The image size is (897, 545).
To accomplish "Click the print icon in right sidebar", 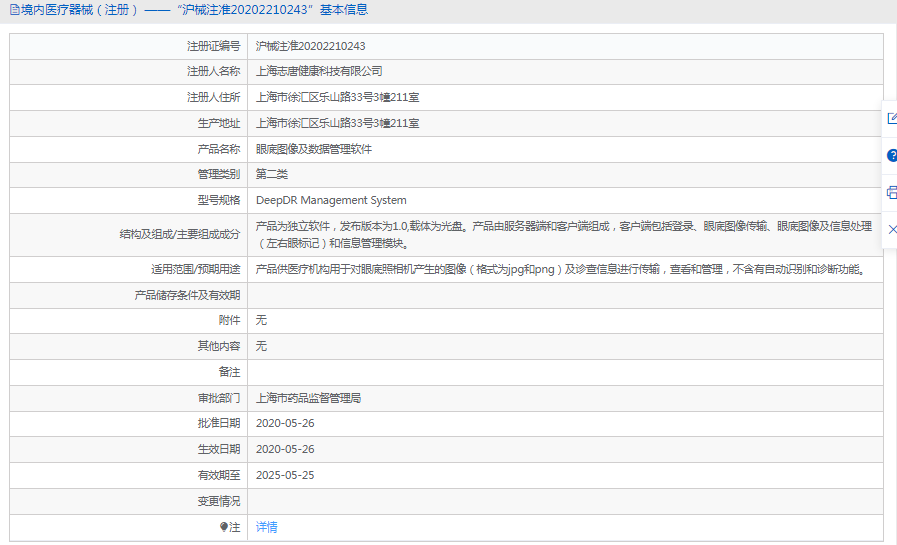I will tap(891, 192).
